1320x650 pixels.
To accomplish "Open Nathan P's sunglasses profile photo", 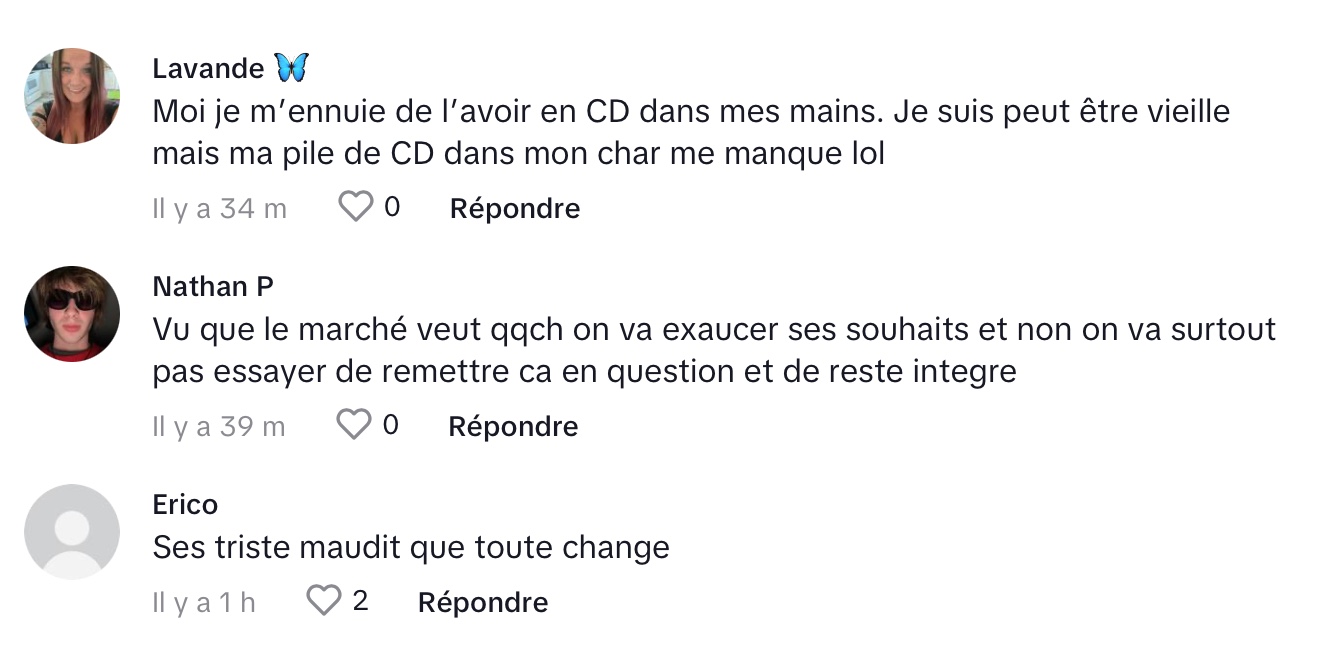I will [x=72, y=314].
